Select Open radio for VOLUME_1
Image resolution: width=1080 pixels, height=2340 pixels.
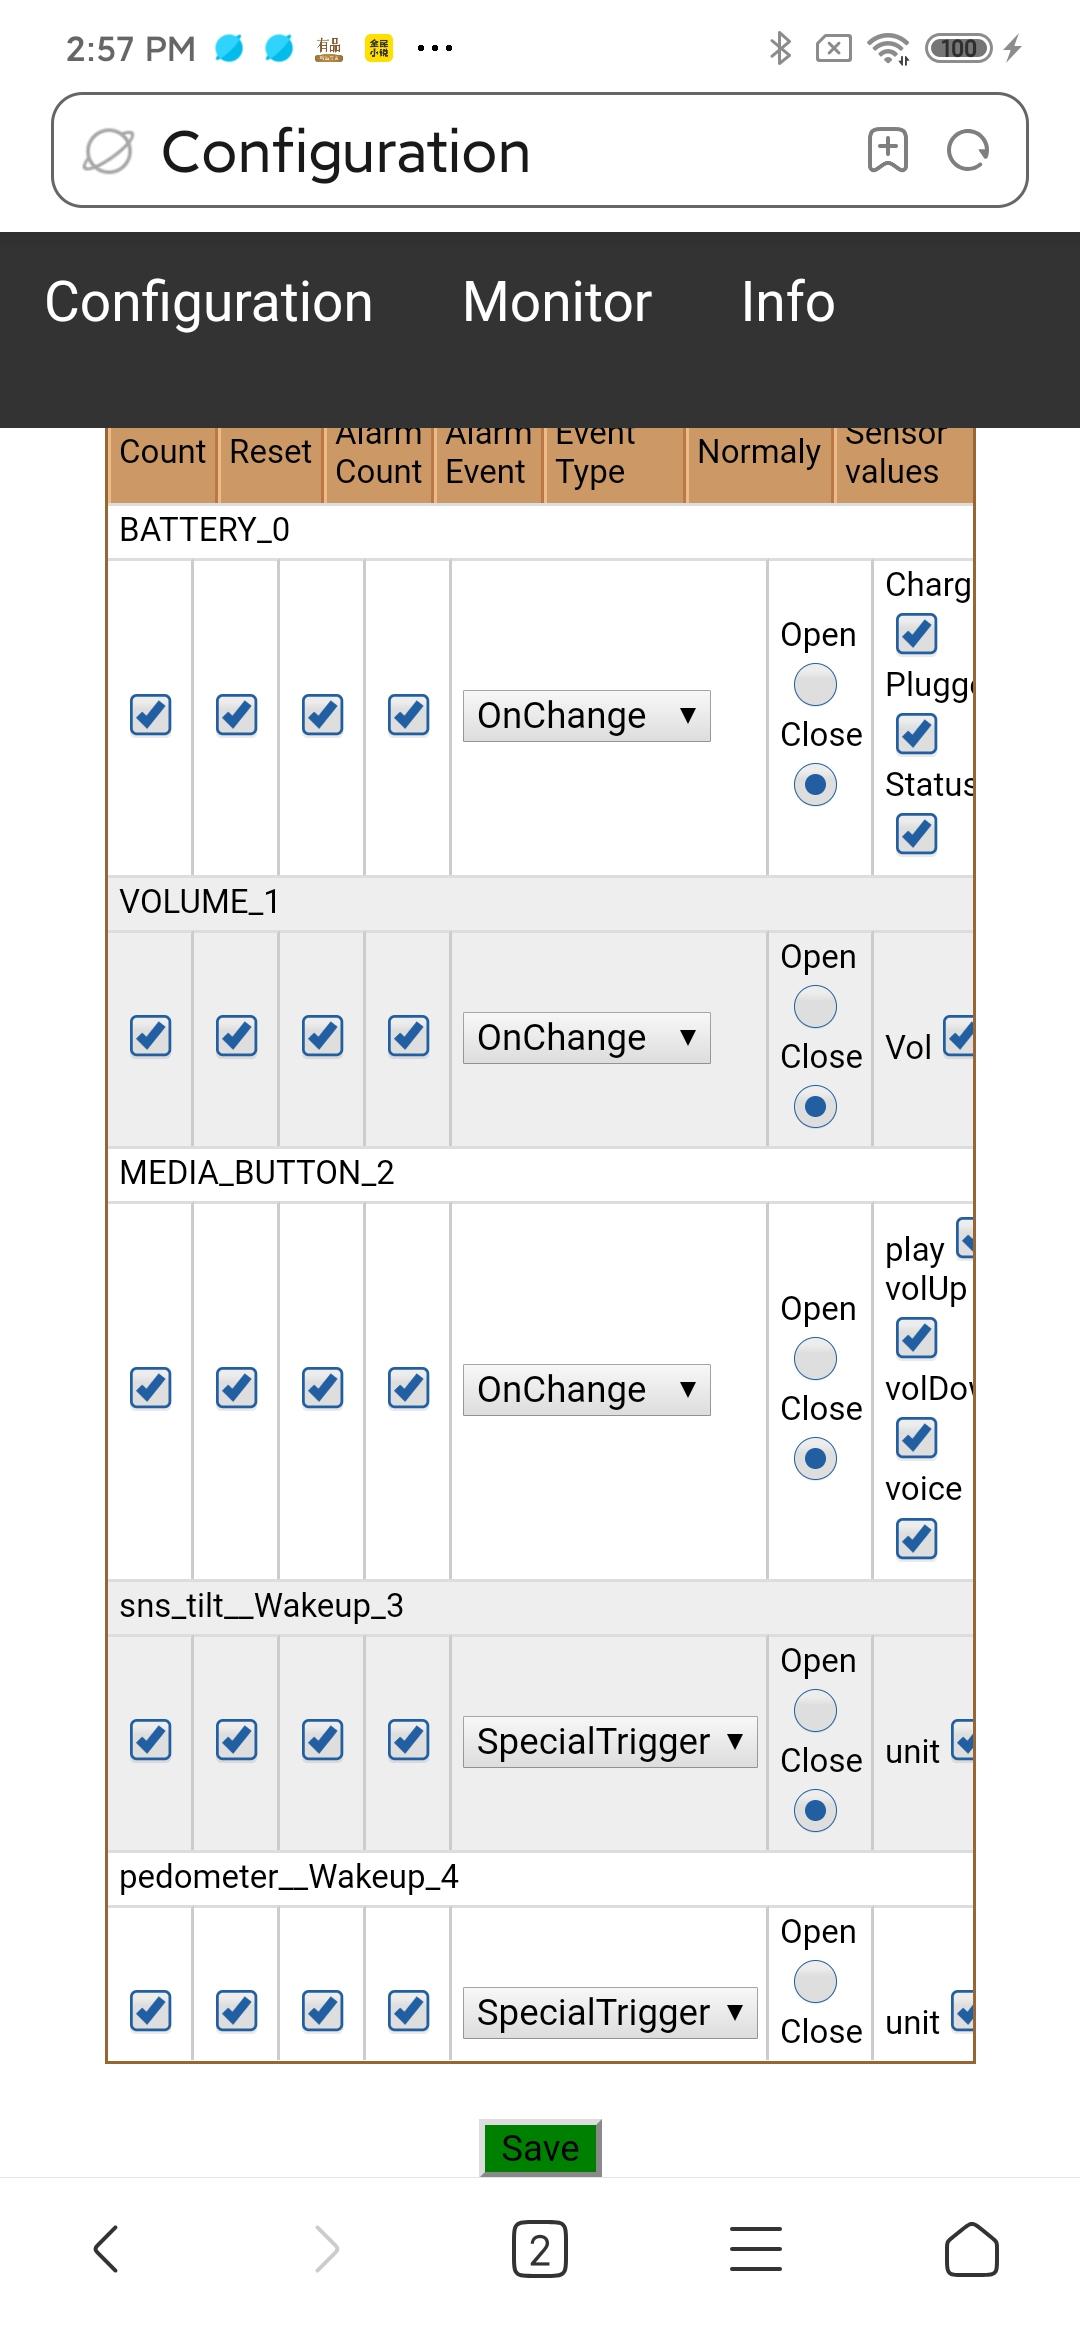tap(815, 1007)
